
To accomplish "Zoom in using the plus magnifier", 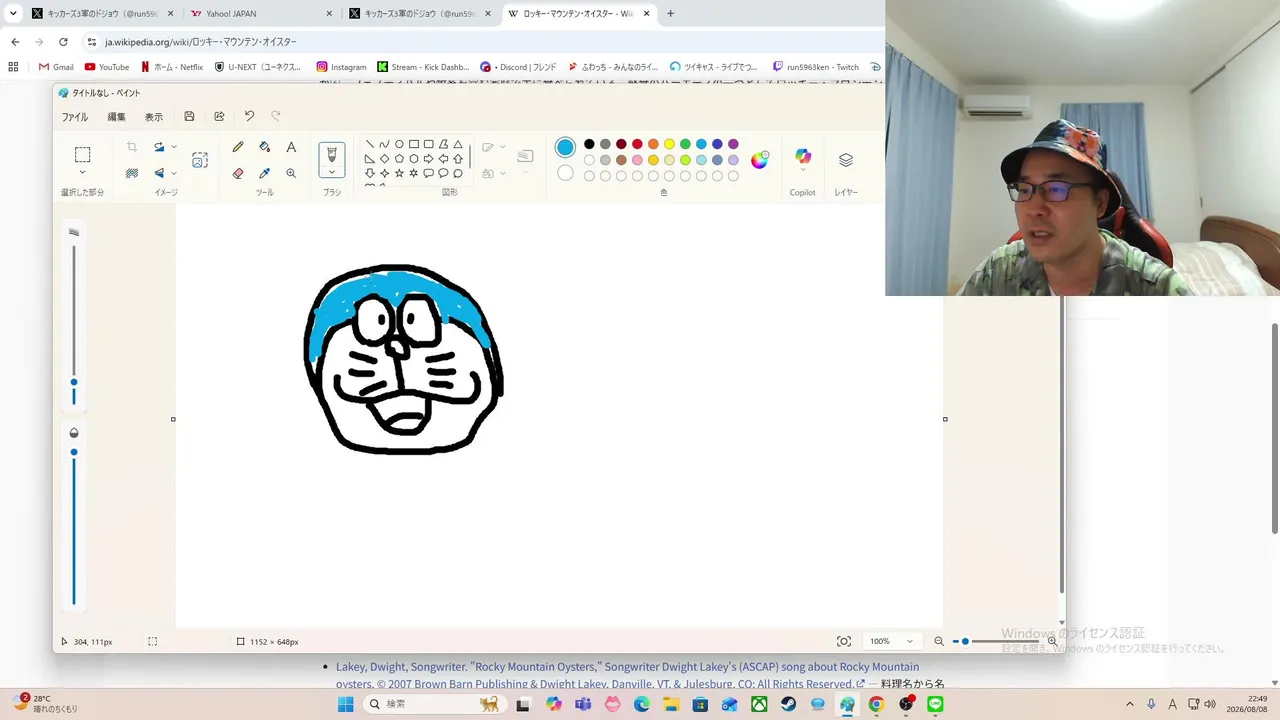I will (1052, 641).
